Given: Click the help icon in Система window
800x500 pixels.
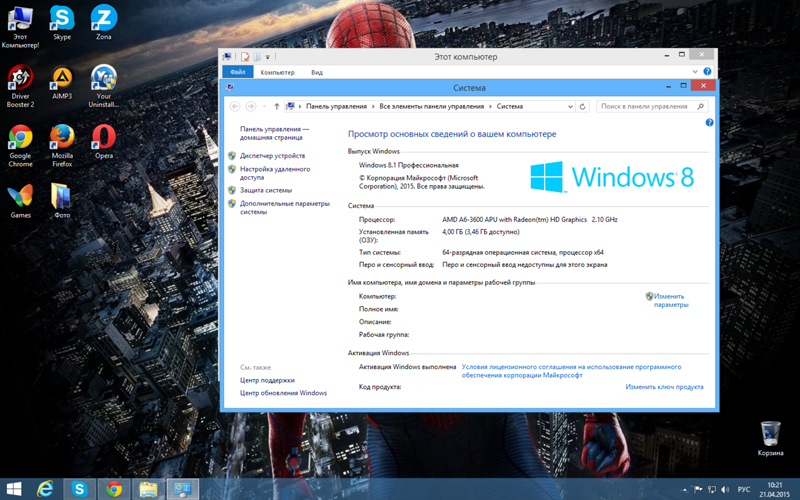Looking at the screenshot, I should [709, 122].
